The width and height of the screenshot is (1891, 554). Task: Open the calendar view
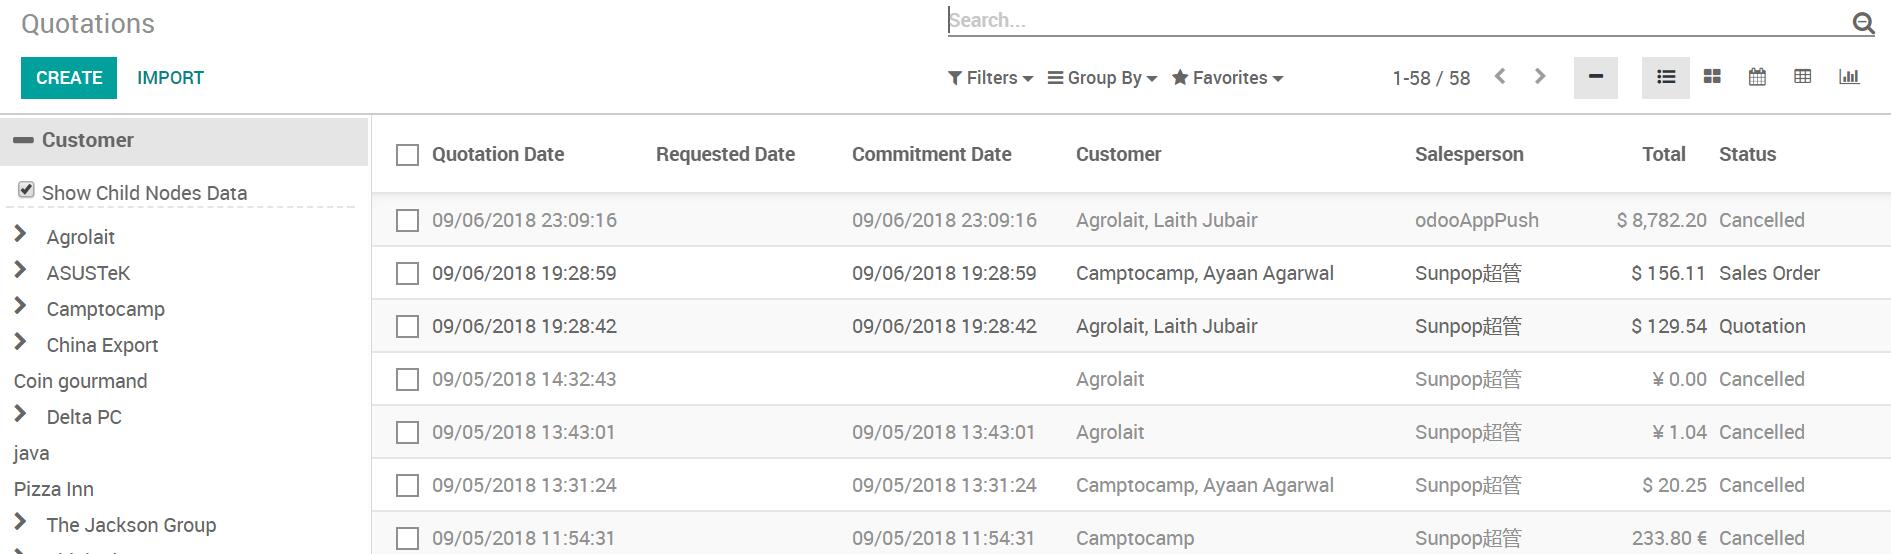[1757, 77]
